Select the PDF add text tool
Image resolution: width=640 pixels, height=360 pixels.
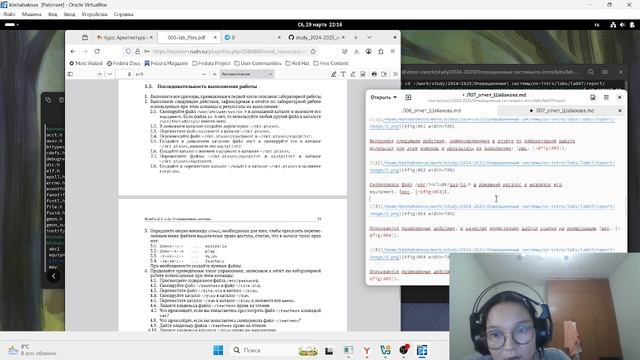343,74
